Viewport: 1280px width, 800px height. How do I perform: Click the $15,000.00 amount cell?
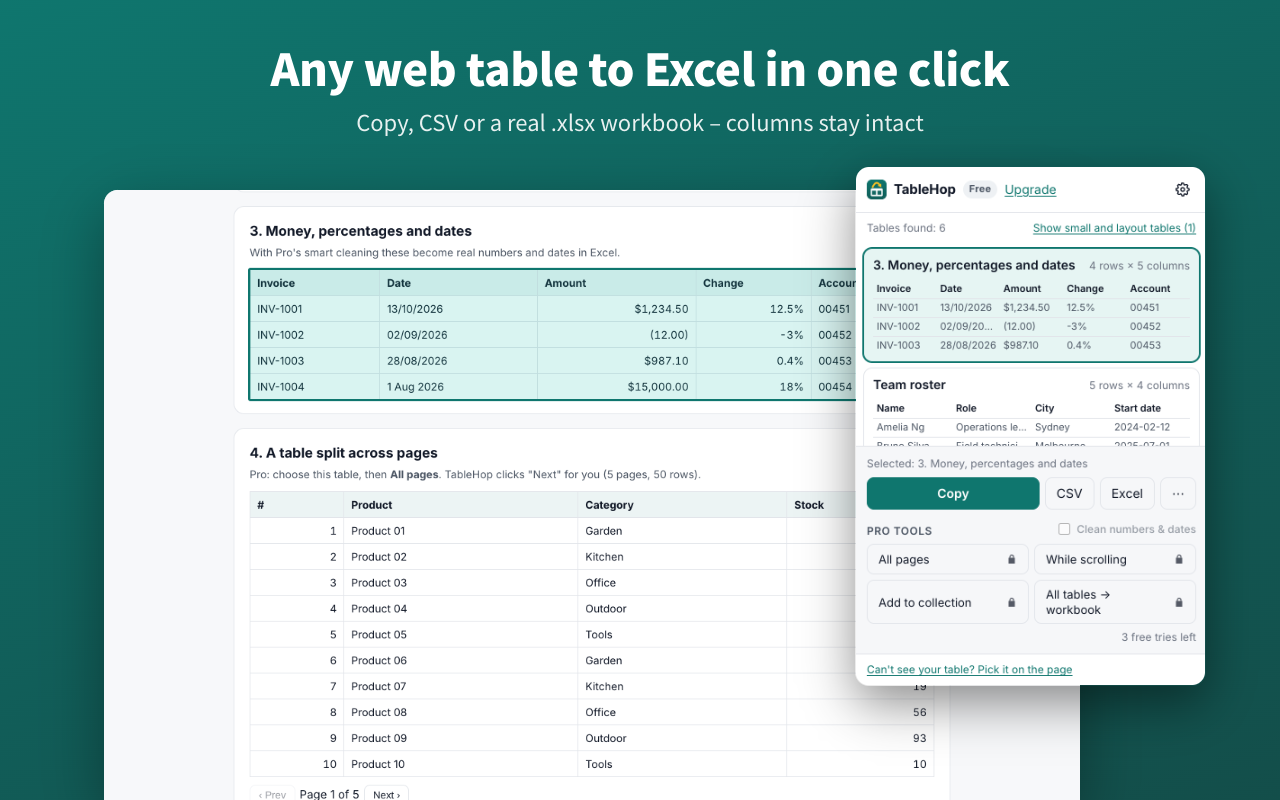[616, 387]
